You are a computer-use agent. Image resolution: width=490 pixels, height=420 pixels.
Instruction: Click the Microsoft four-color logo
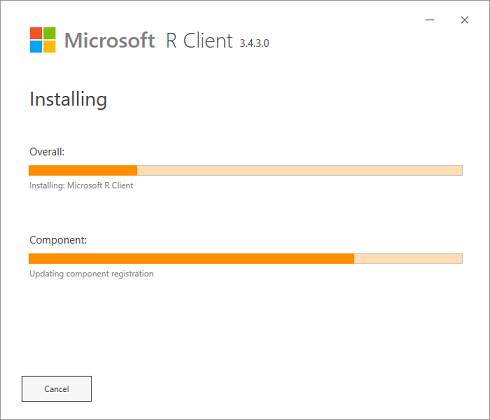[x=43, y=40]
